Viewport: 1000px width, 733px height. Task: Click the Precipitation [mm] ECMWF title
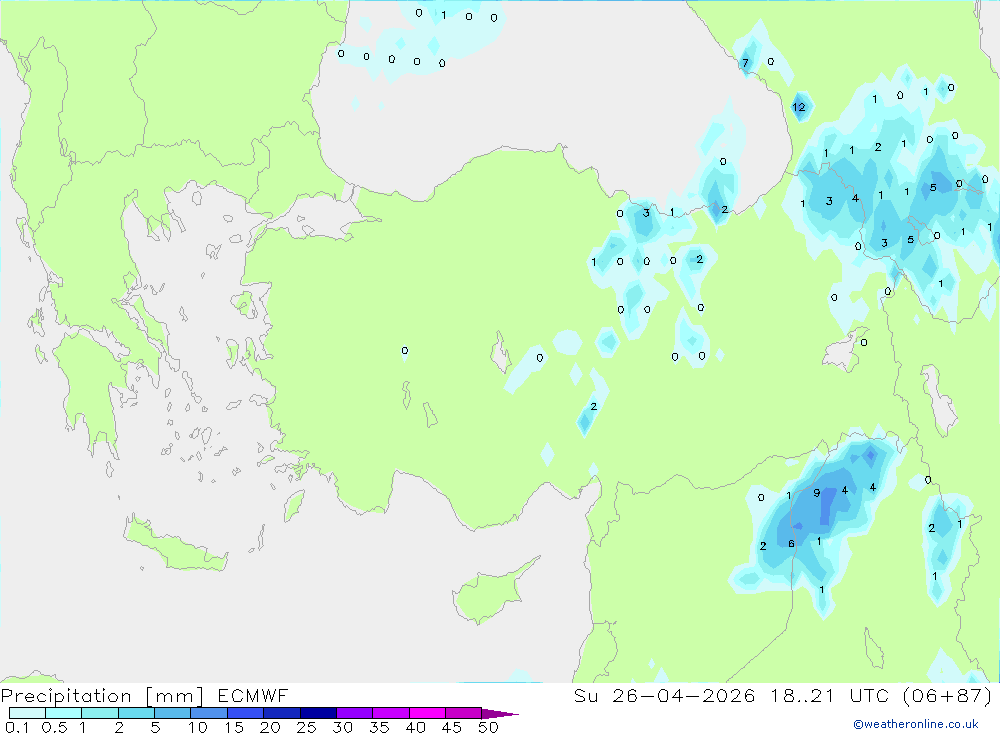pyautogui.click(x=144, y=695)
